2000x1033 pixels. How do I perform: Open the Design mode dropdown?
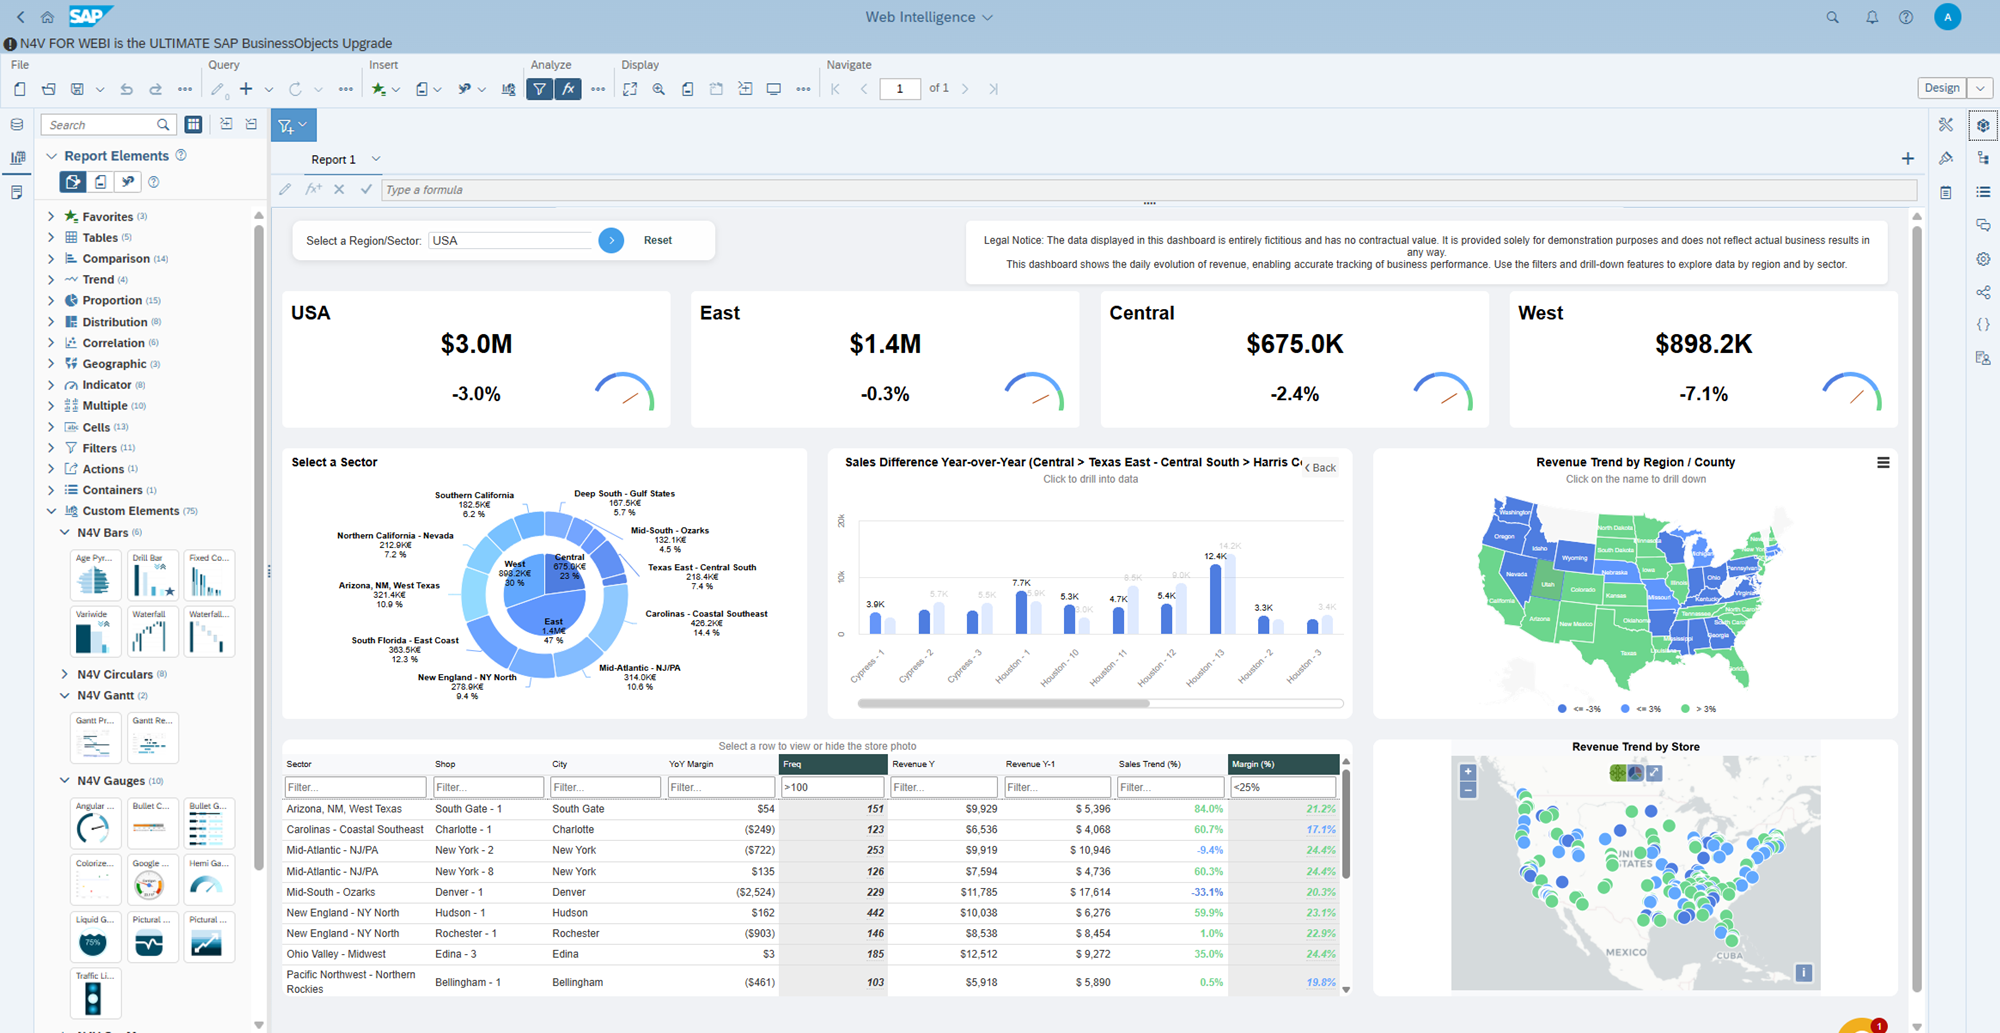pos(1981,88)
